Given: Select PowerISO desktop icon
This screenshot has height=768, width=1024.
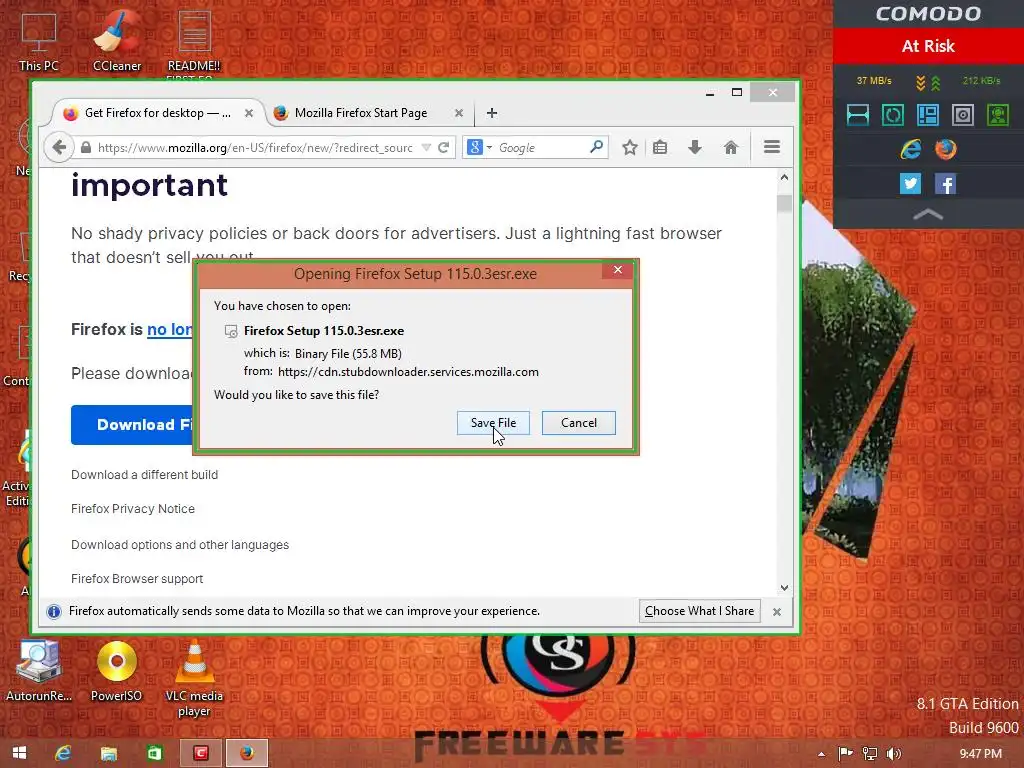Looking at the screenshot, I should coord(116,671).
